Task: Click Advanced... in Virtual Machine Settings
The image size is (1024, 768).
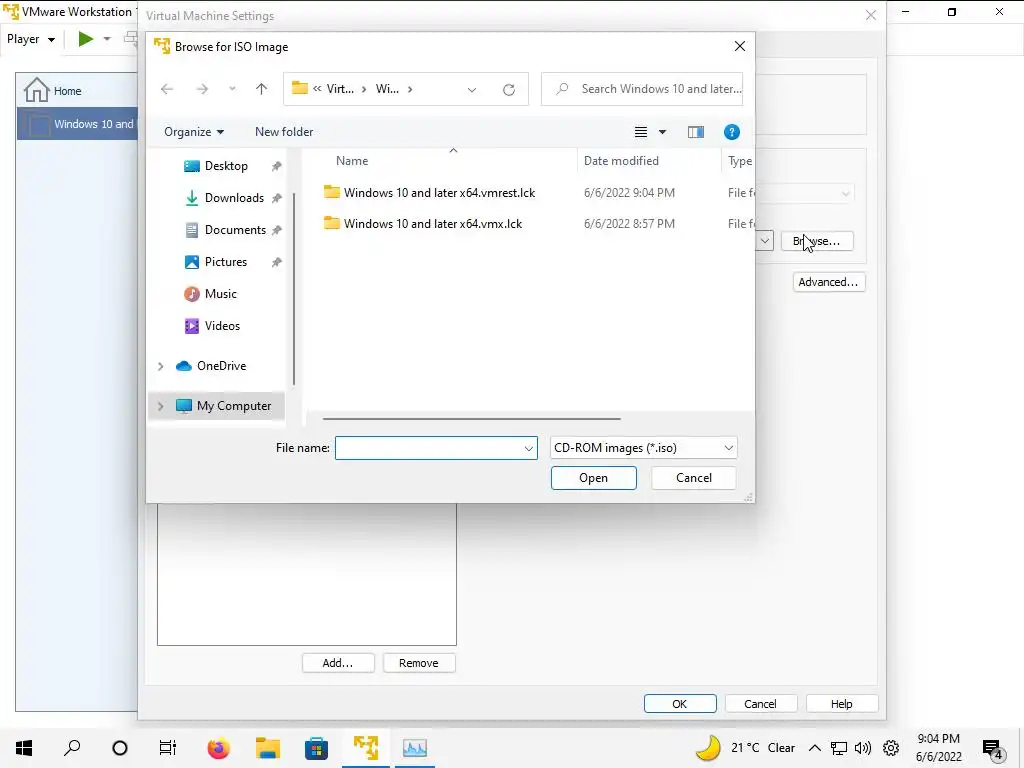Action: (x=829, y=282)
